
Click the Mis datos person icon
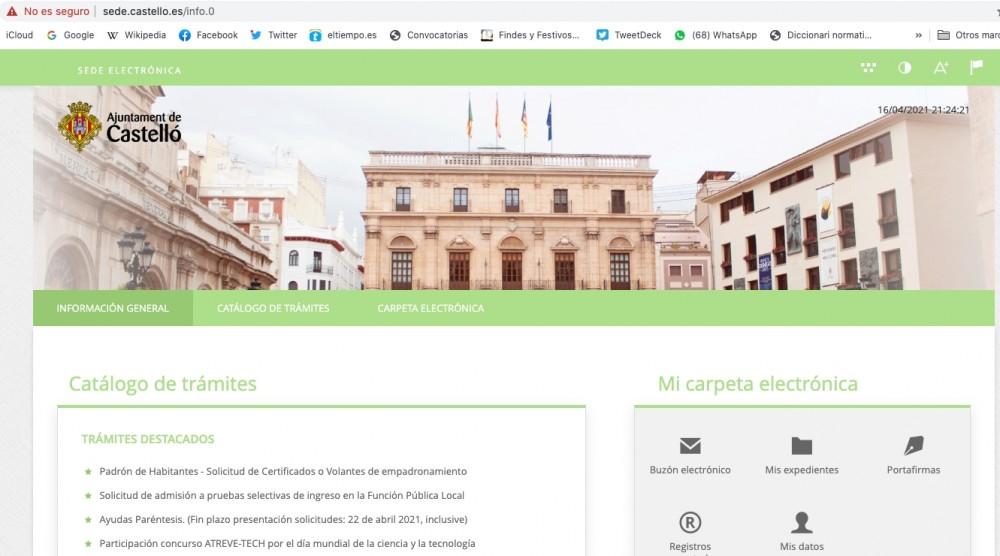[x=801, y=522]
